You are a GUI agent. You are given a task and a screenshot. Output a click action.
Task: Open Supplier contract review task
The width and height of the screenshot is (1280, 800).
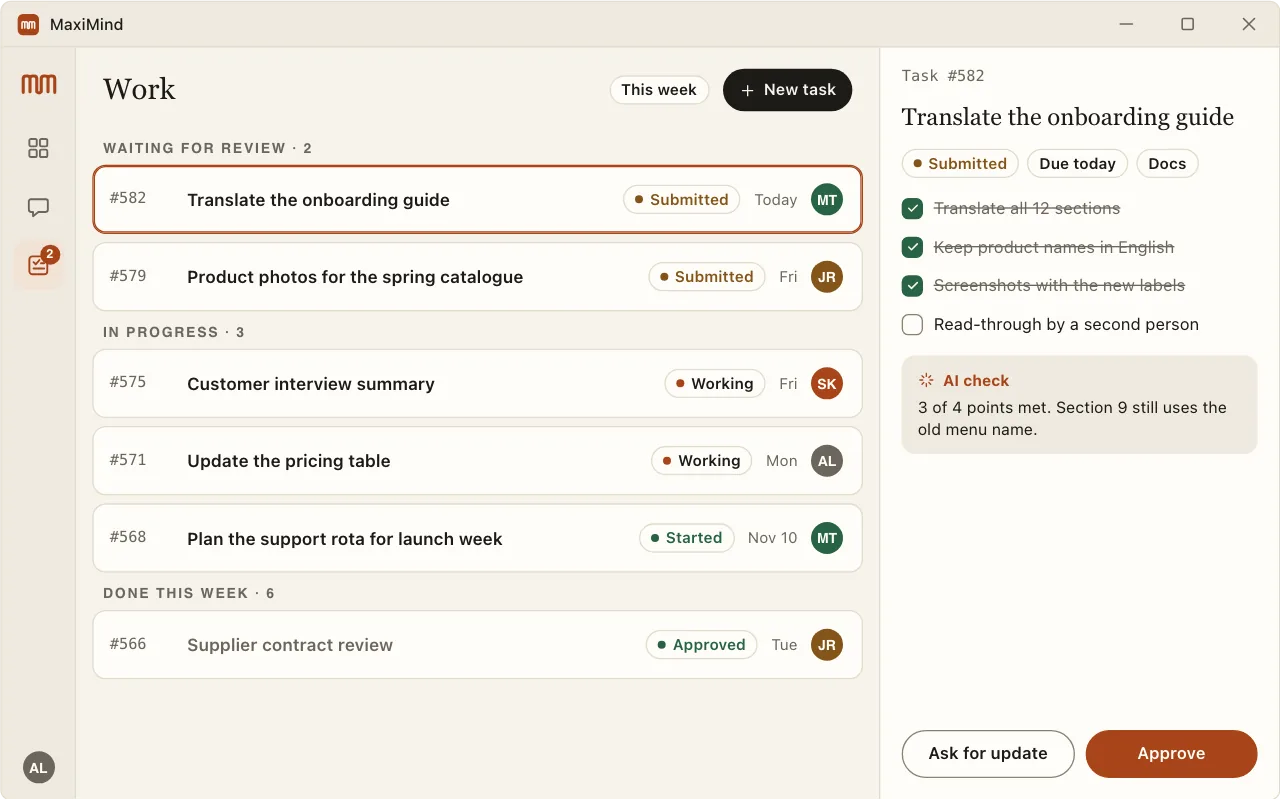[478, 645]
